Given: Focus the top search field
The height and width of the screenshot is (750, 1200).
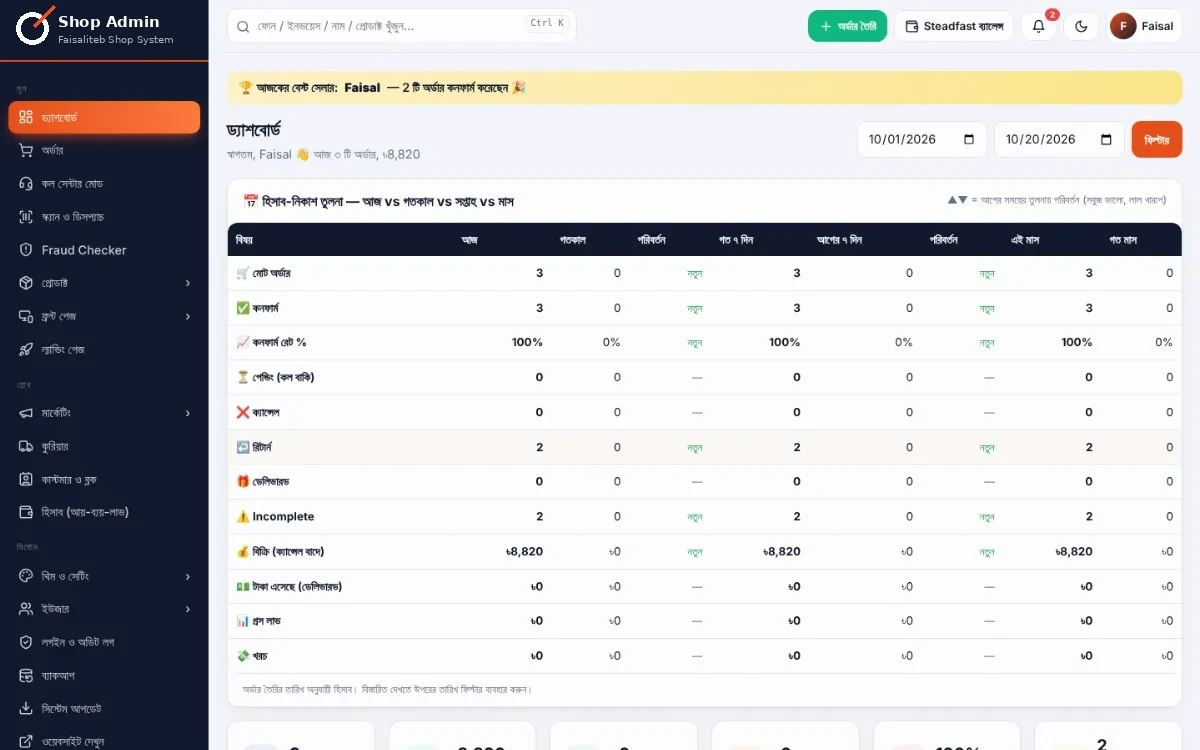Looking at the screenshot, I should (x=402, y=25).
